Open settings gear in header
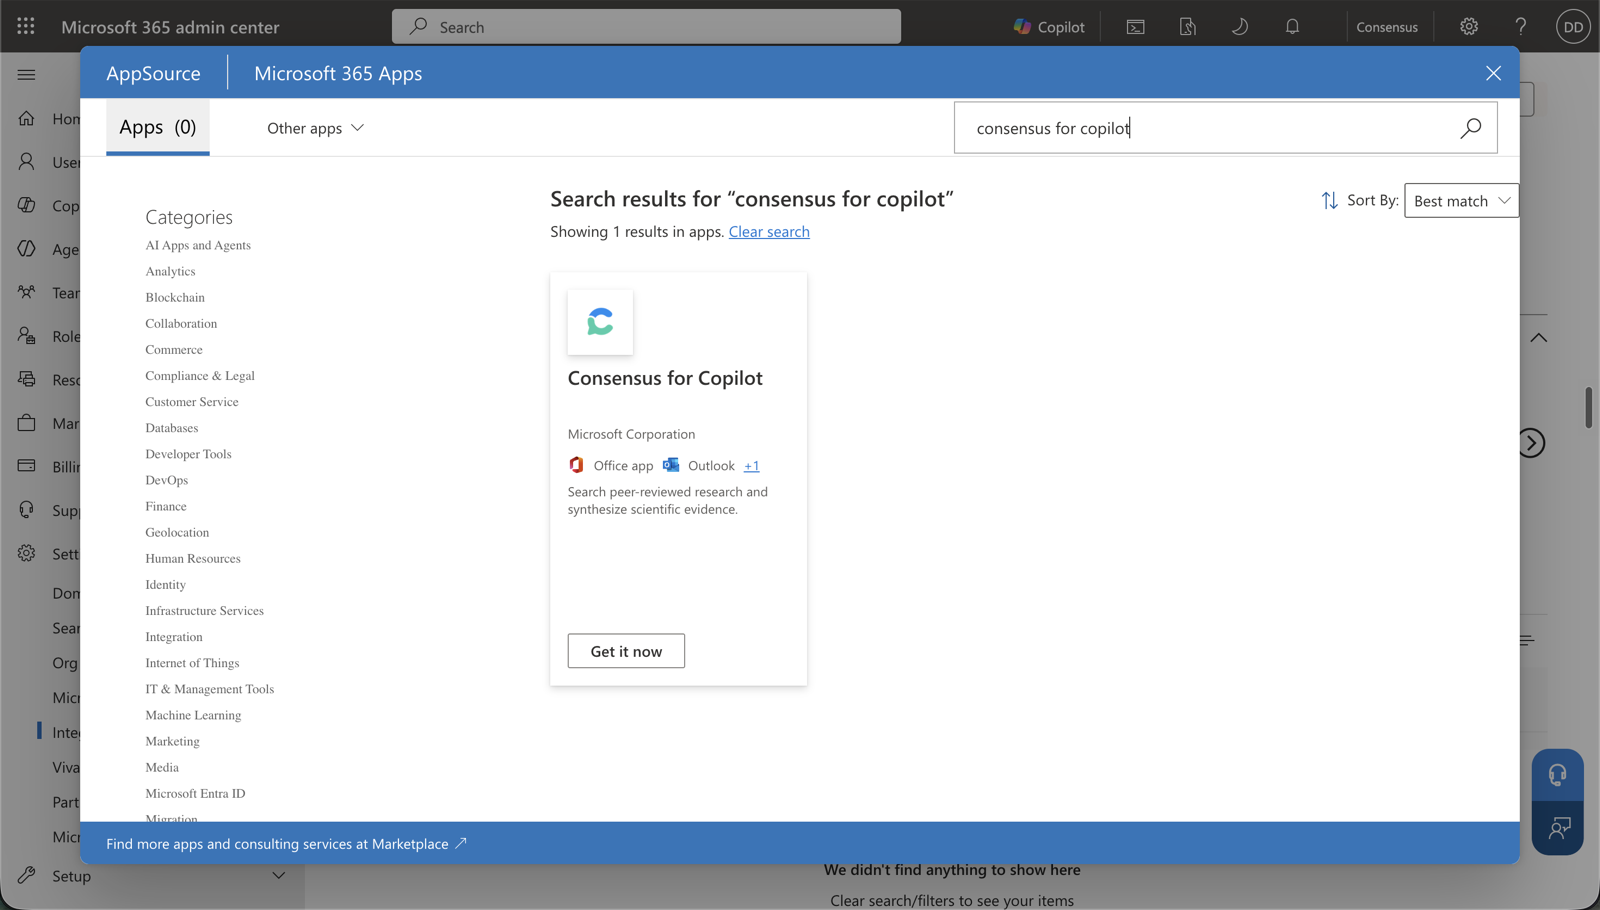This screenshot has height=910, width=1600. coord(1469,27)
